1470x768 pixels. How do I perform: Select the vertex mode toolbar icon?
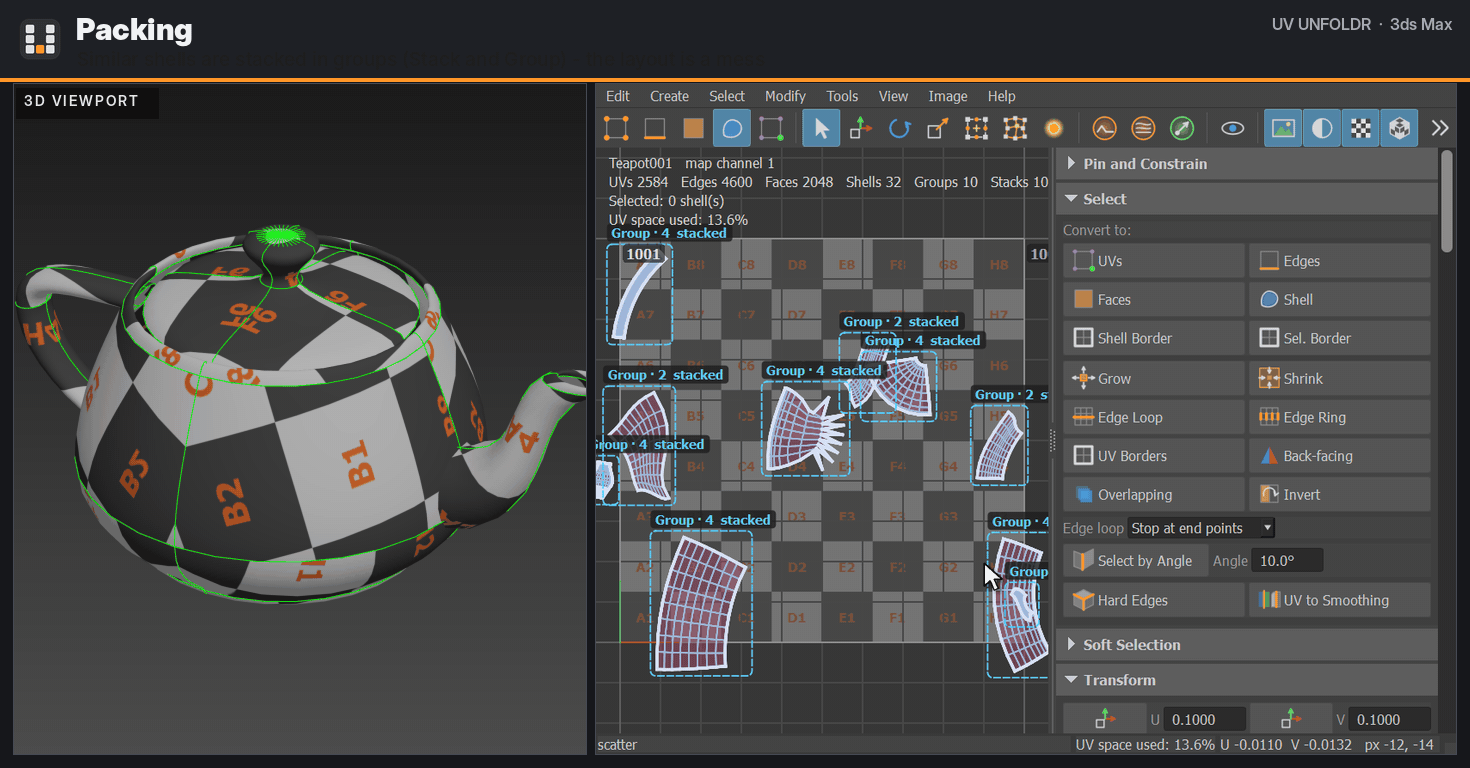tap(616, 128)
